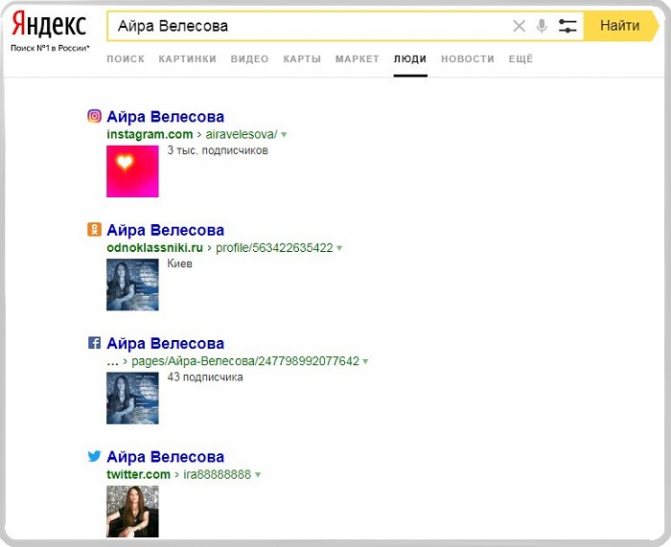Open the Ещё tab menu

click(x=521, y=59)
